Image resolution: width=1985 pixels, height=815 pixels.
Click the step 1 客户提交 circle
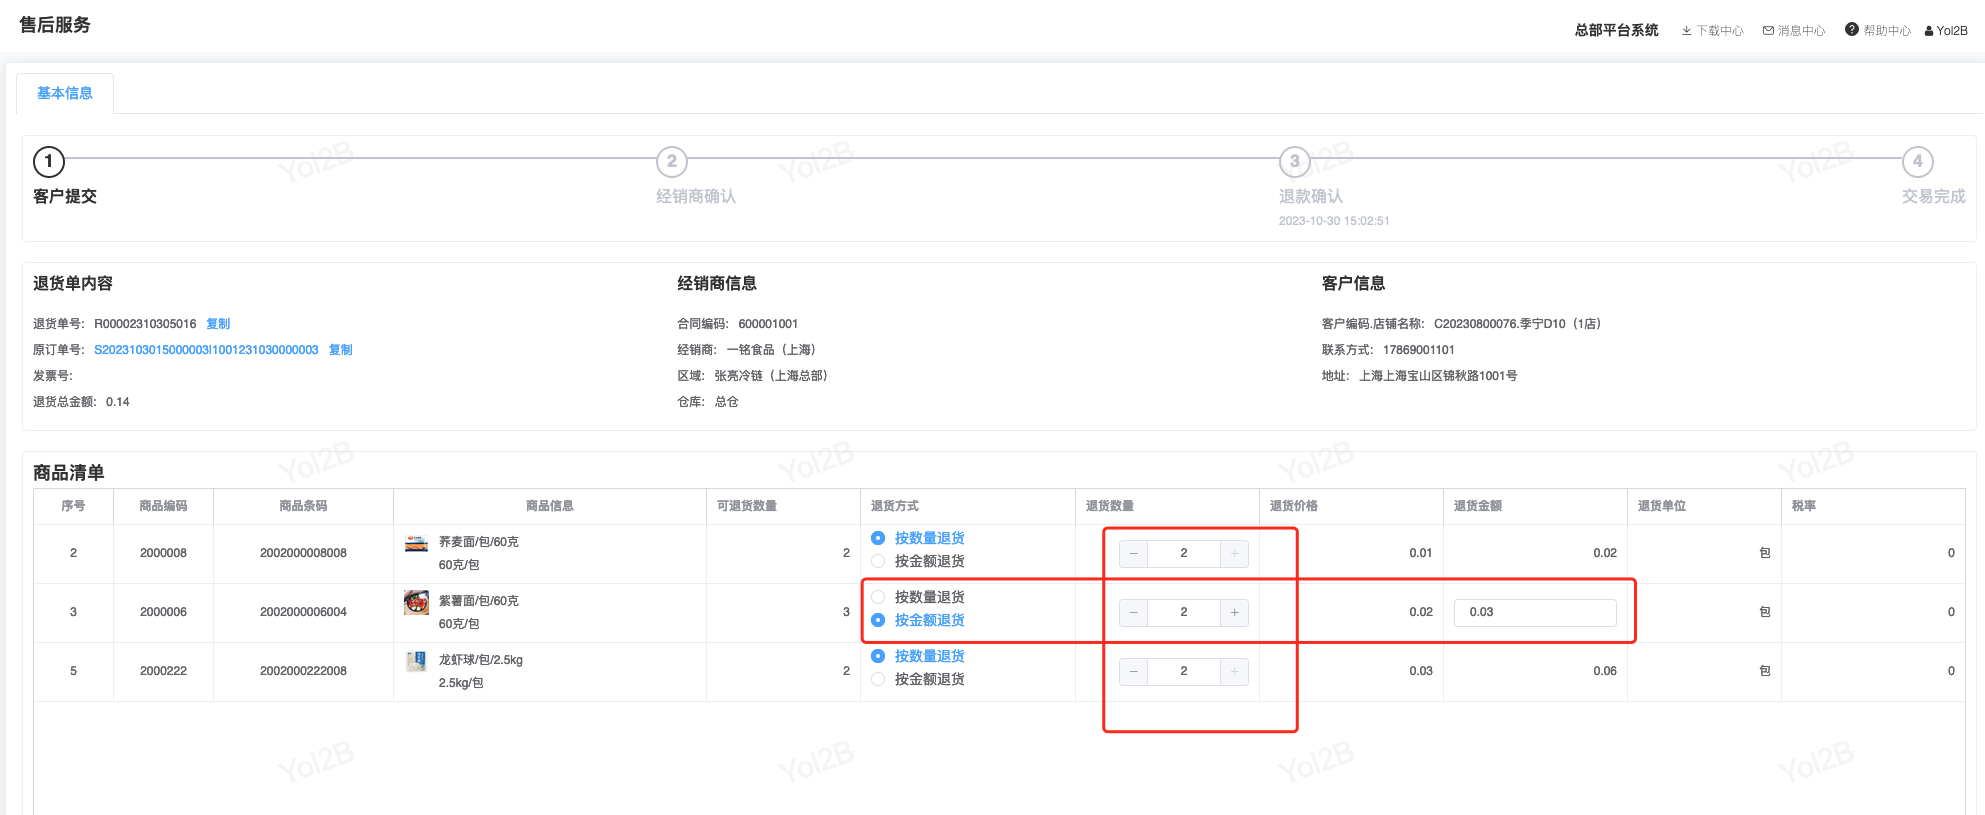[49, 161]
